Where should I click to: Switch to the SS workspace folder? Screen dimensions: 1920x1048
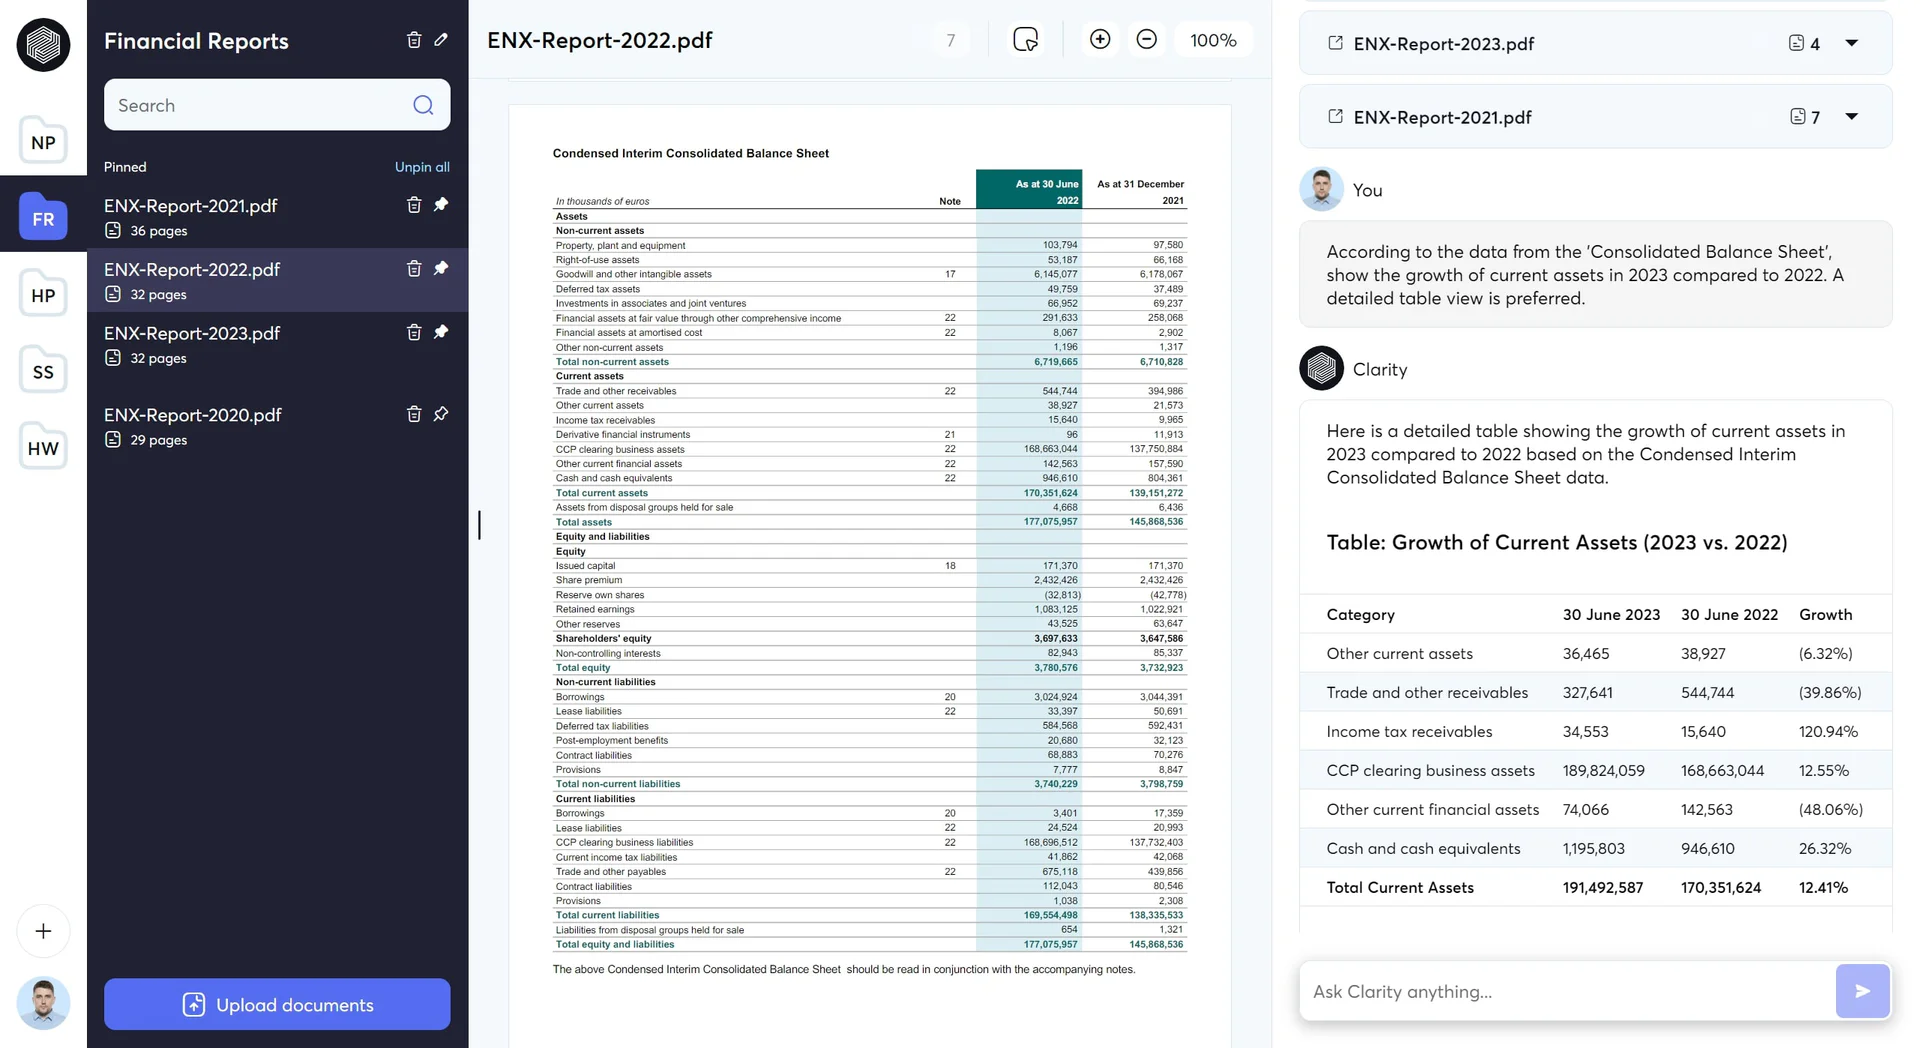pyautogui.click(x=43, y=372)
